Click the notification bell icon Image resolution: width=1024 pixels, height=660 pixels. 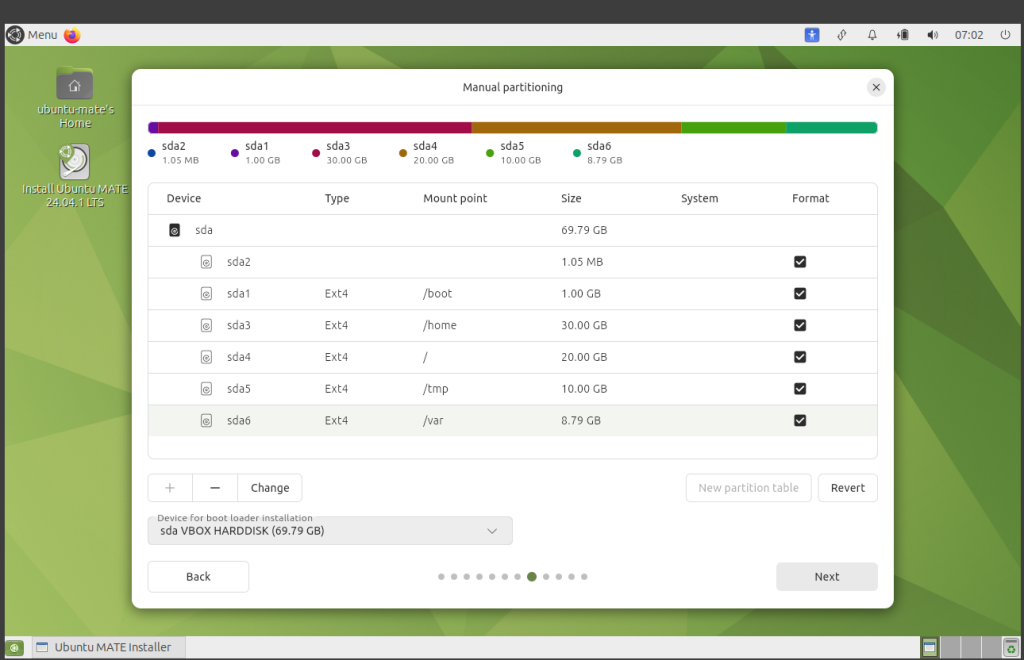pos(872,35)
